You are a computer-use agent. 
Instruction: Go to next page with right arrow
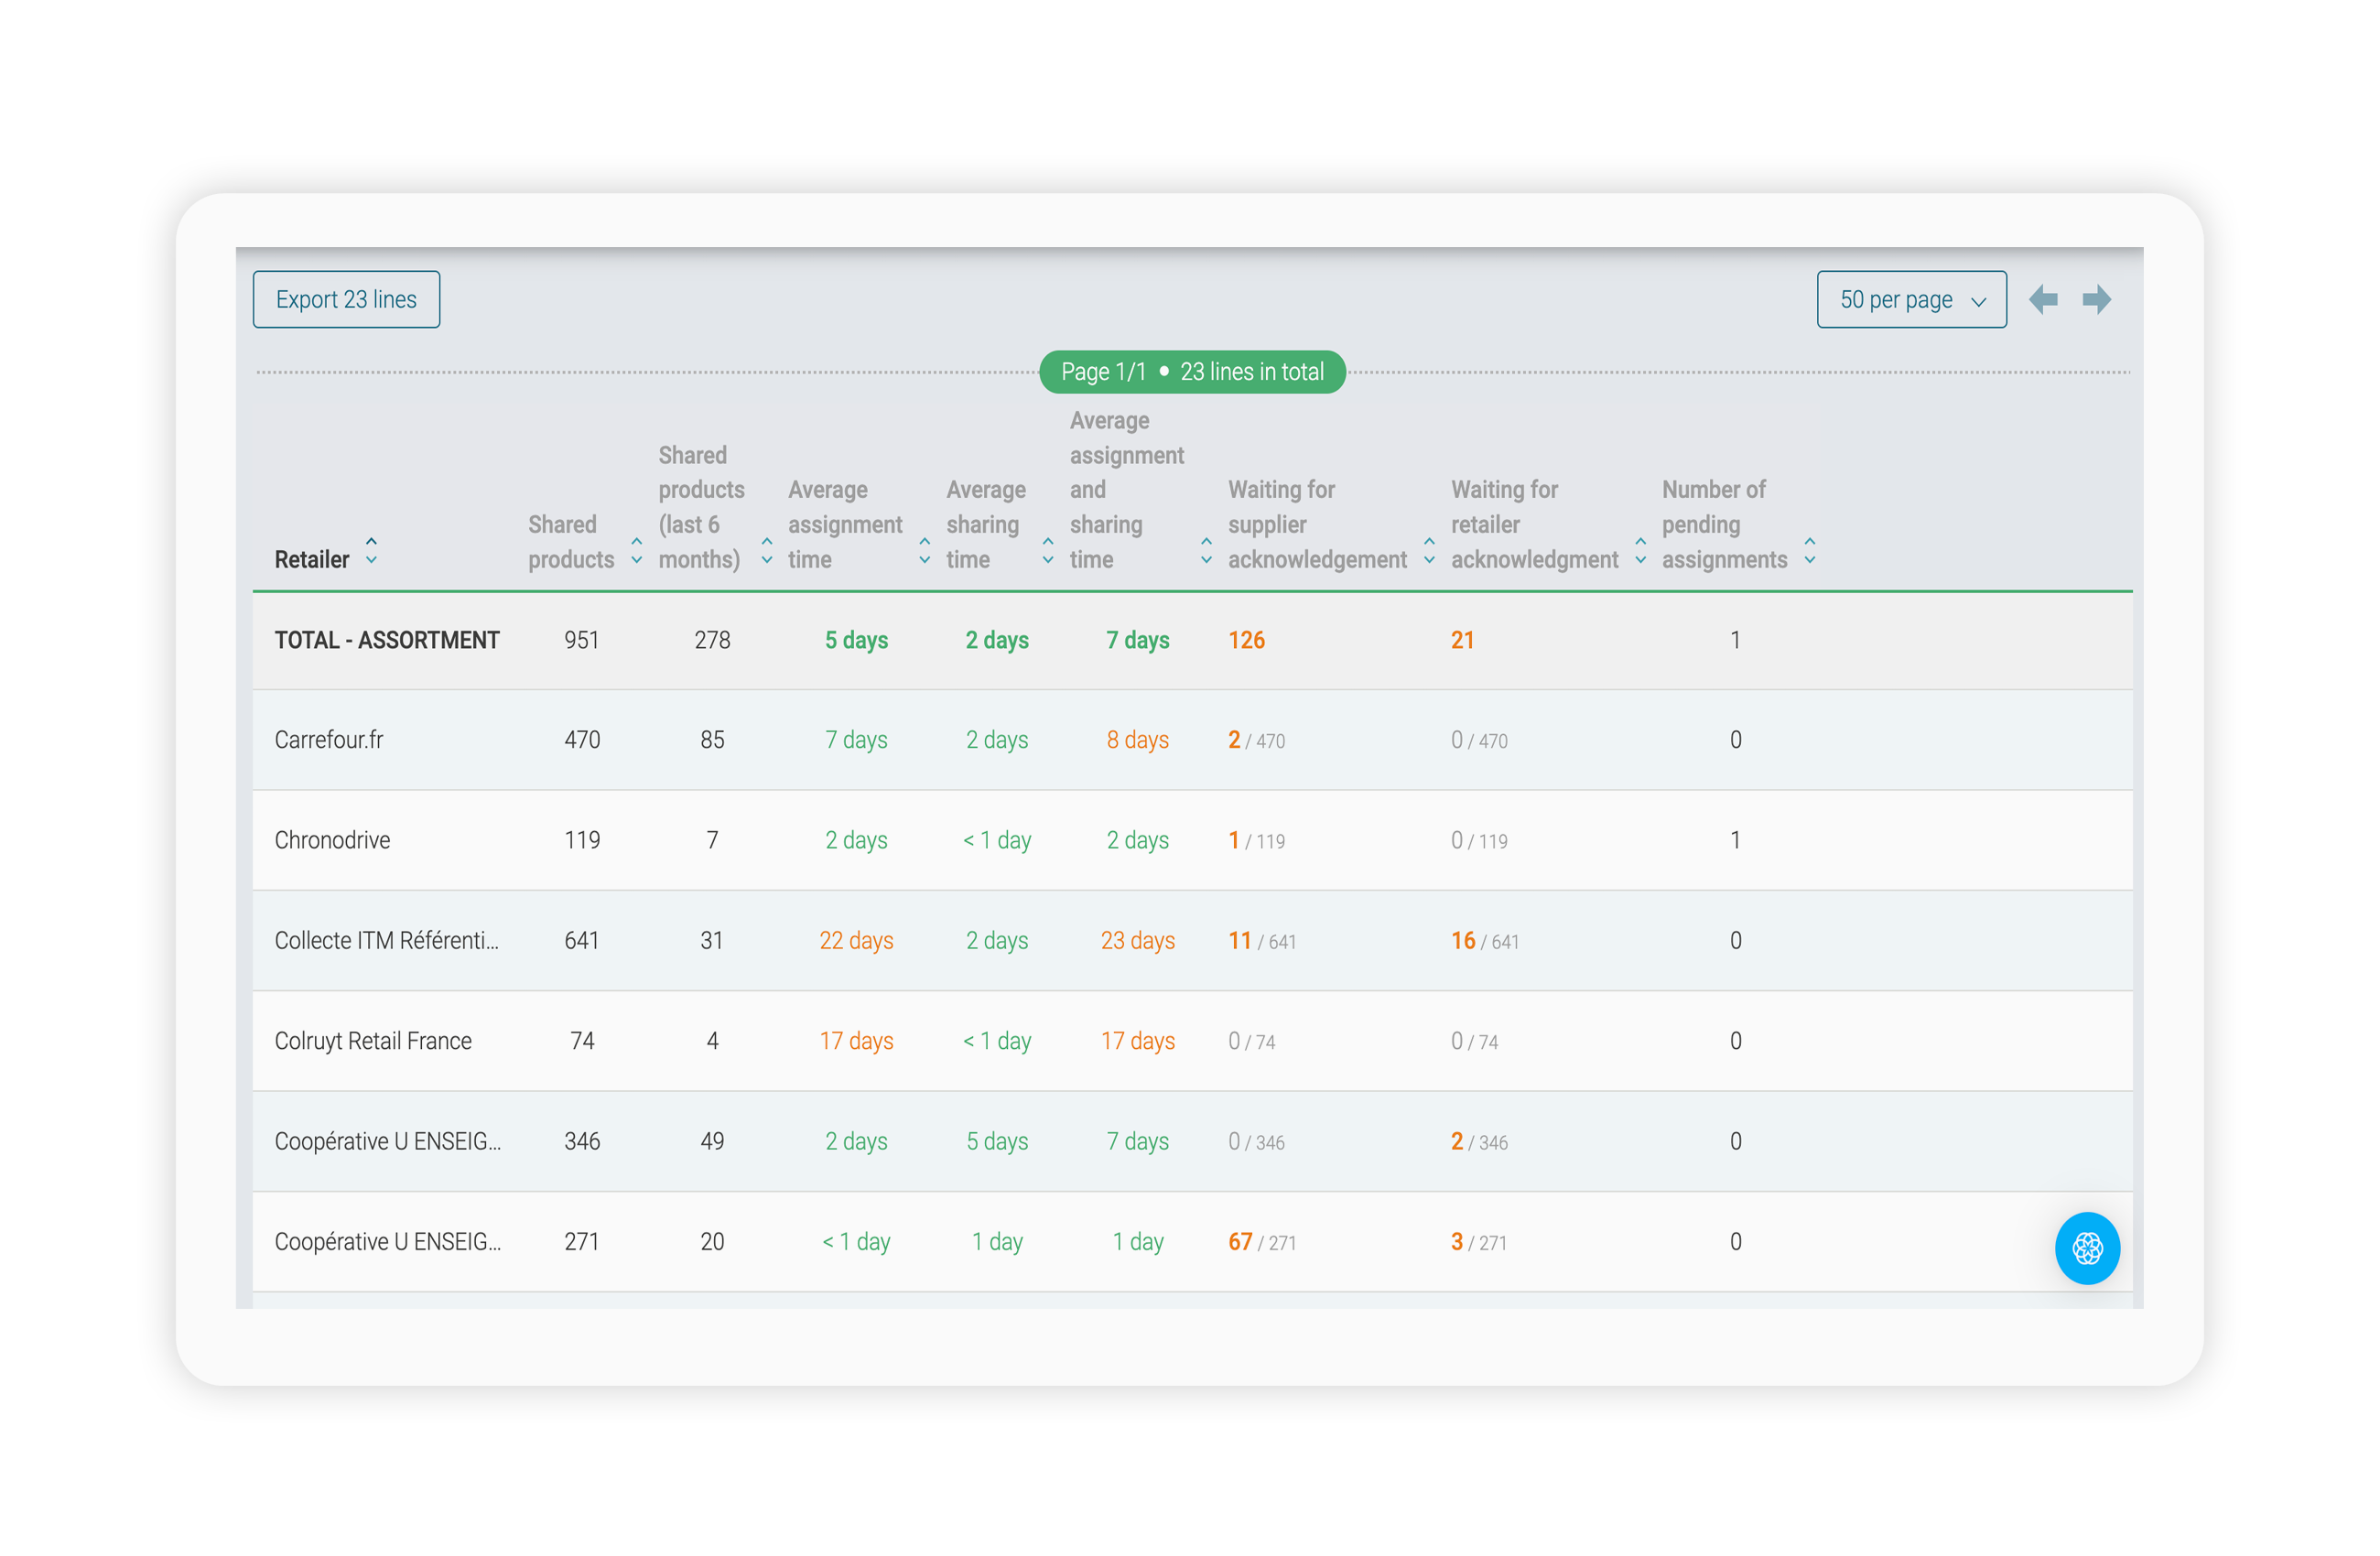coord(2097,299)
